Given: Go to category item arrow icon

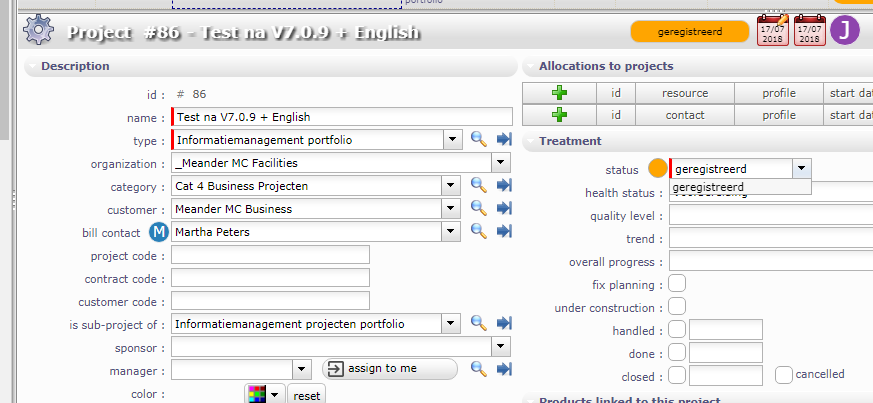Looking at the screenshot, I should coord(504,186).
